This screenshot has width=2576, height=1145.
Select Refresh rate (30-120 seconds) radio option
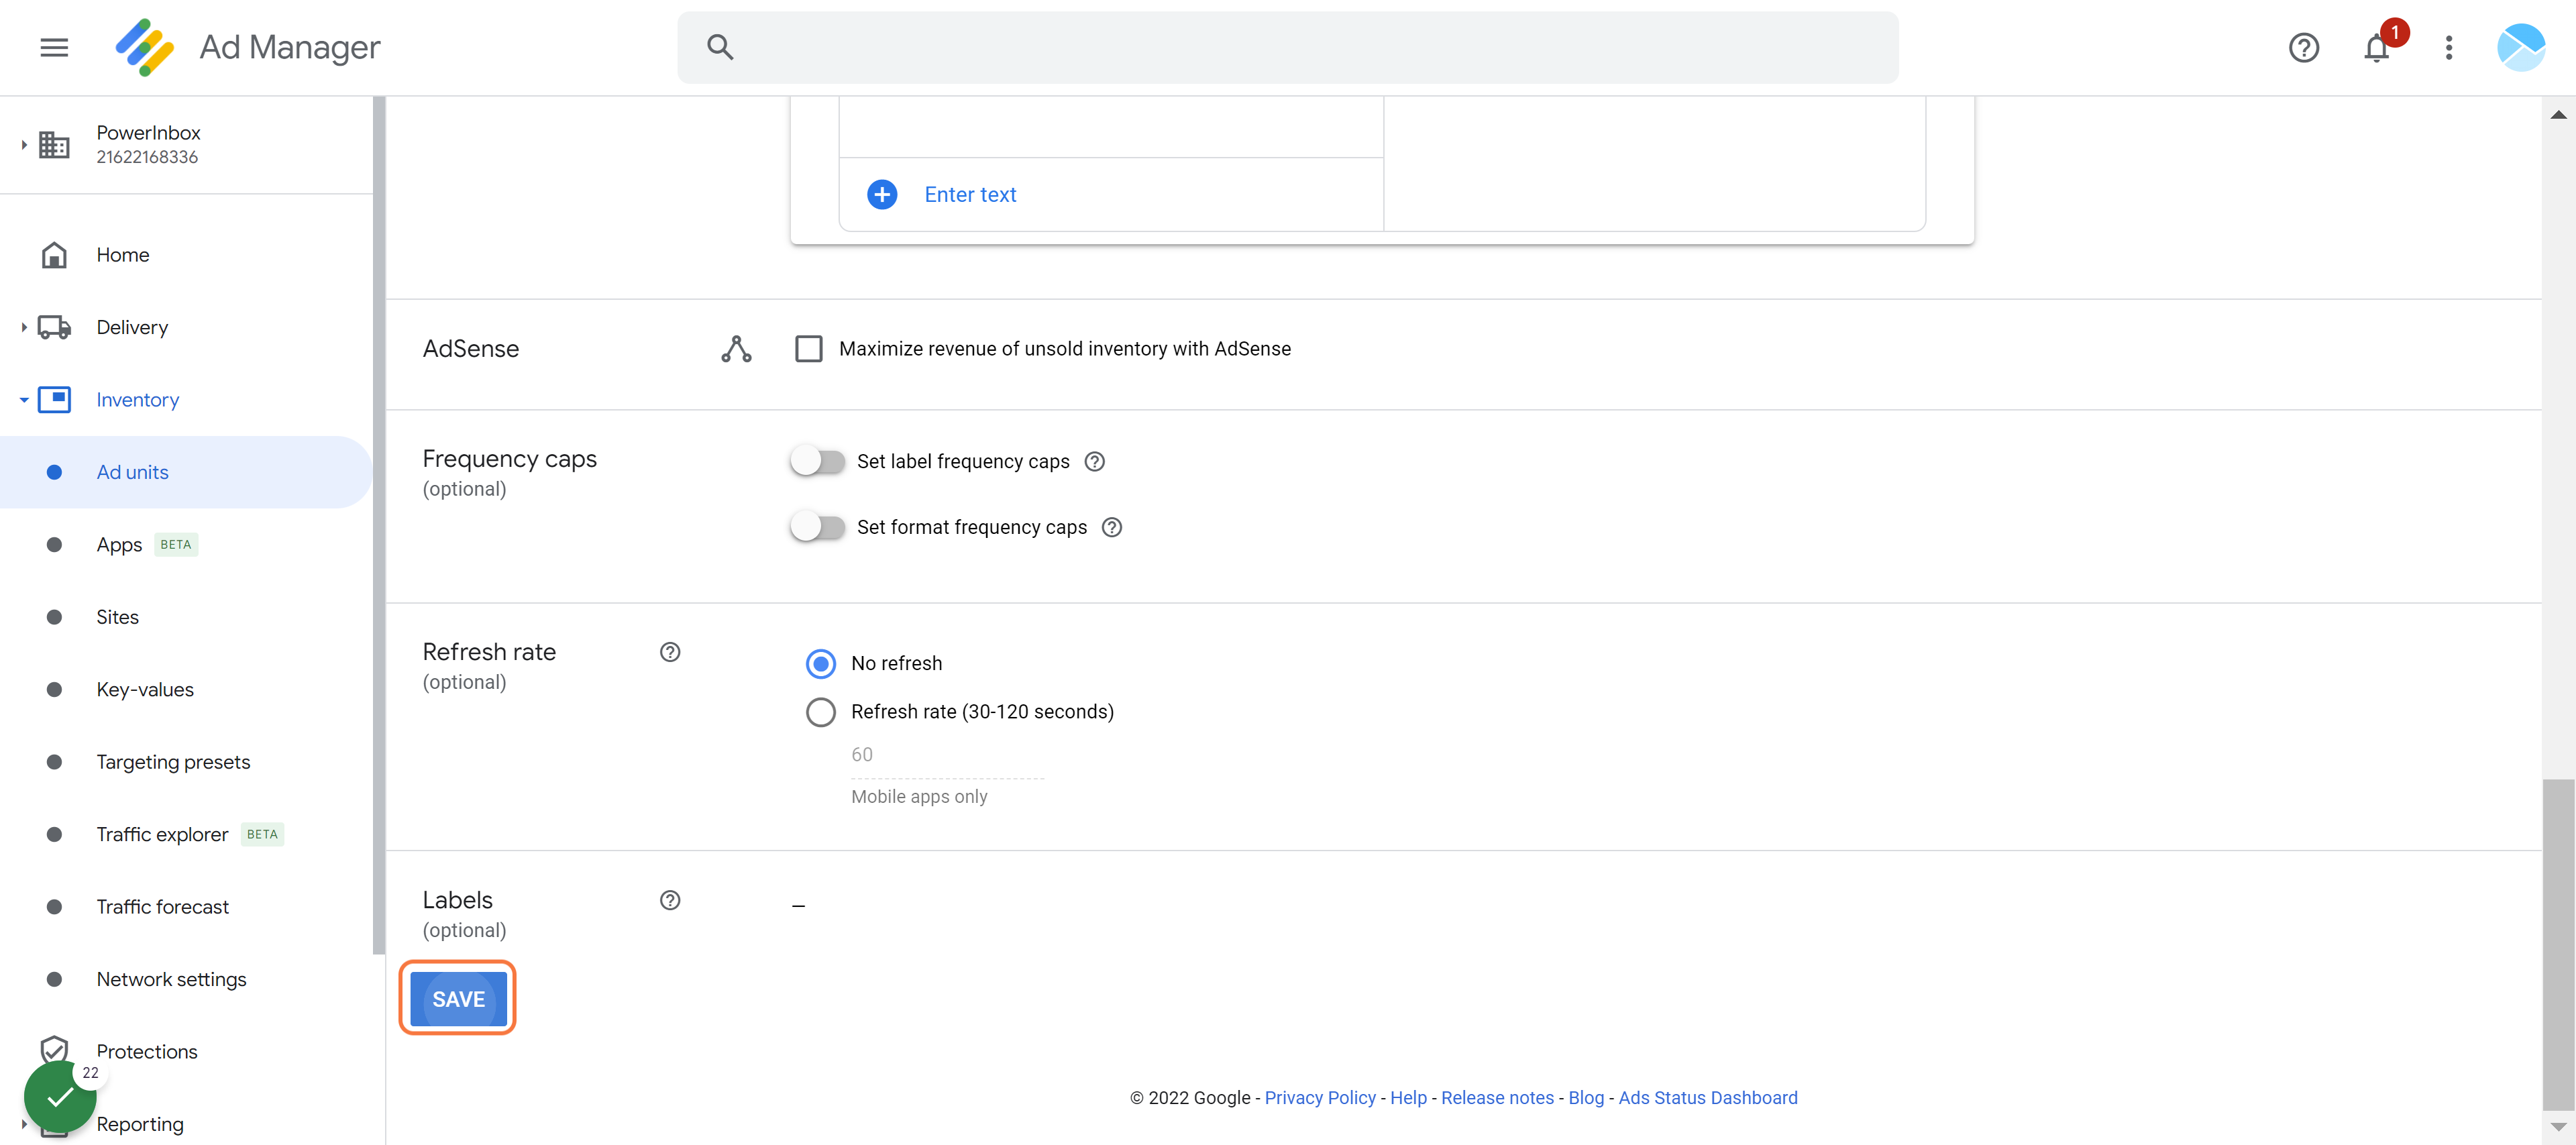click(x=821, y=712)
